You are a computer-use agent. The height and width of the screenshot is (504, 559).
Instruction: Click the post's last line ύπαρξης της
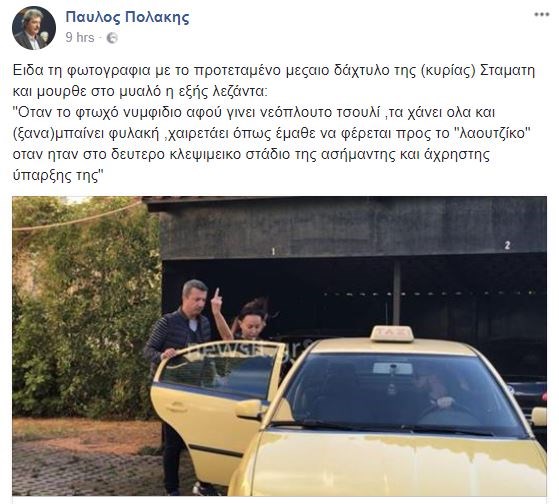pyautogui.click(x=58, y=175)
